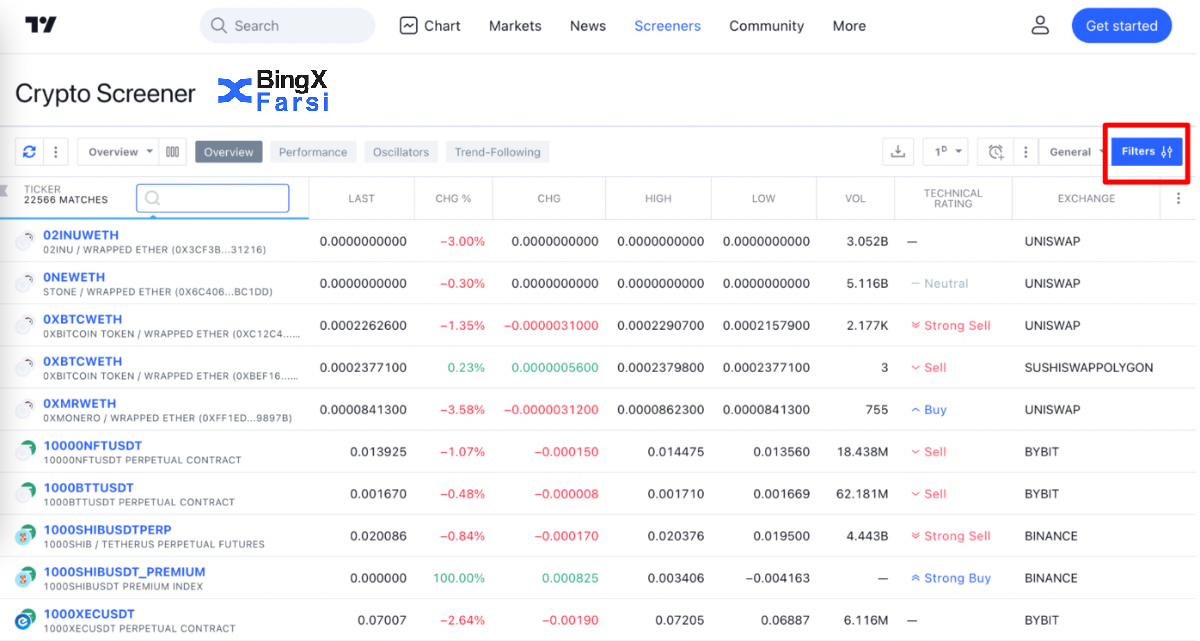Sort by the VOL column header

(x=855, y=198)
